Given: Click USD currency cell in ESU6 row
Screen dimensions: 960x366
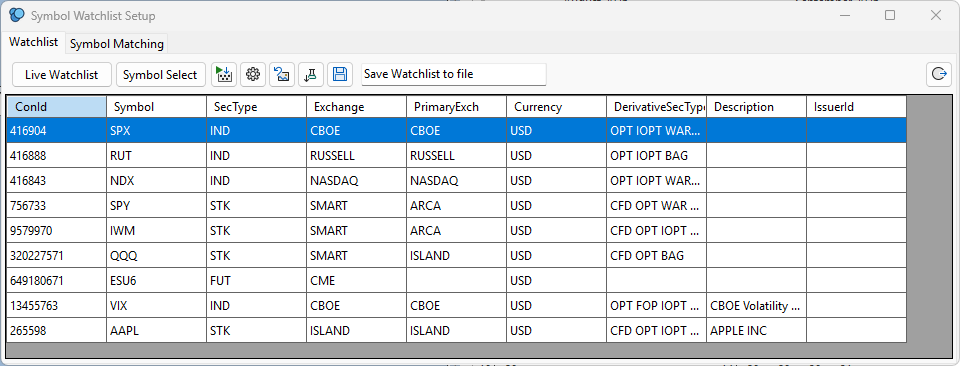Looking at the screenshot, I should [x=557, y=280].
